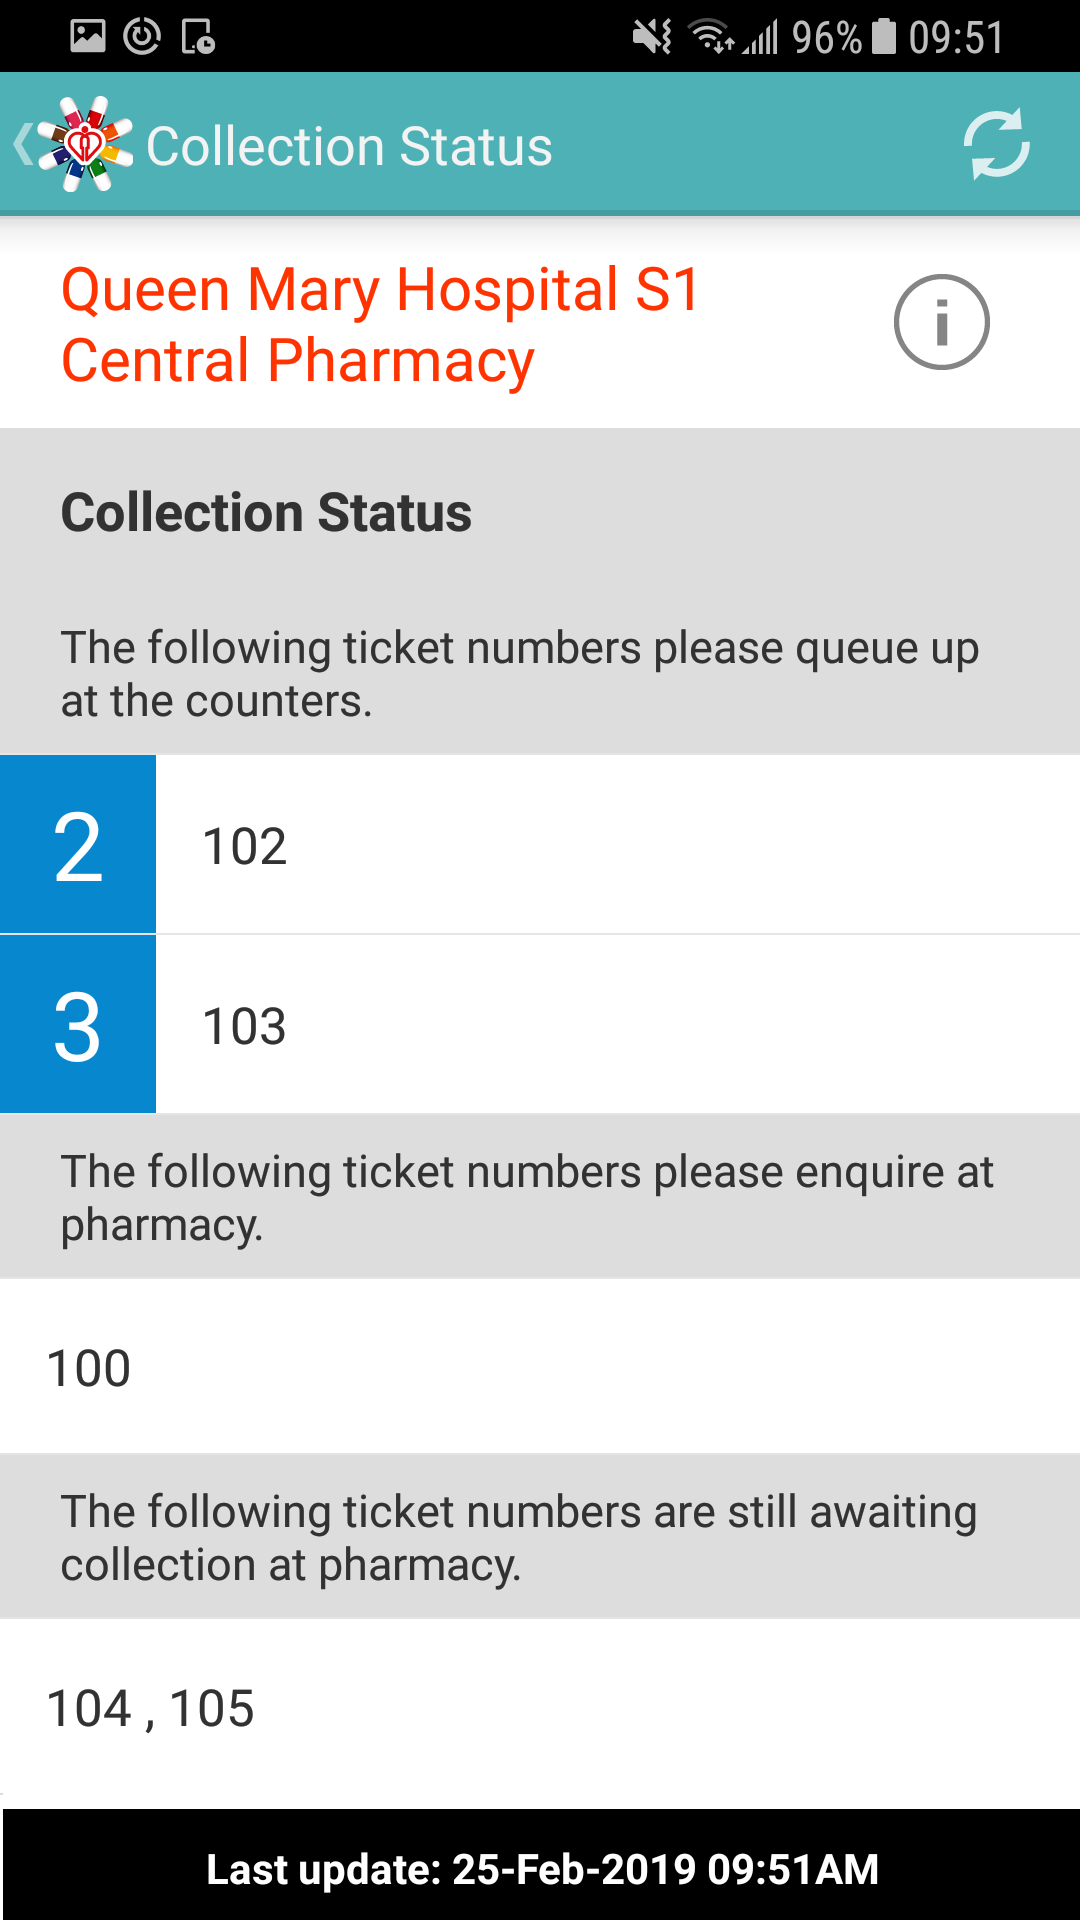Screen dimensions: 1080x1920
Task: Tap the muted sound status icon
Action: [652, 37]
